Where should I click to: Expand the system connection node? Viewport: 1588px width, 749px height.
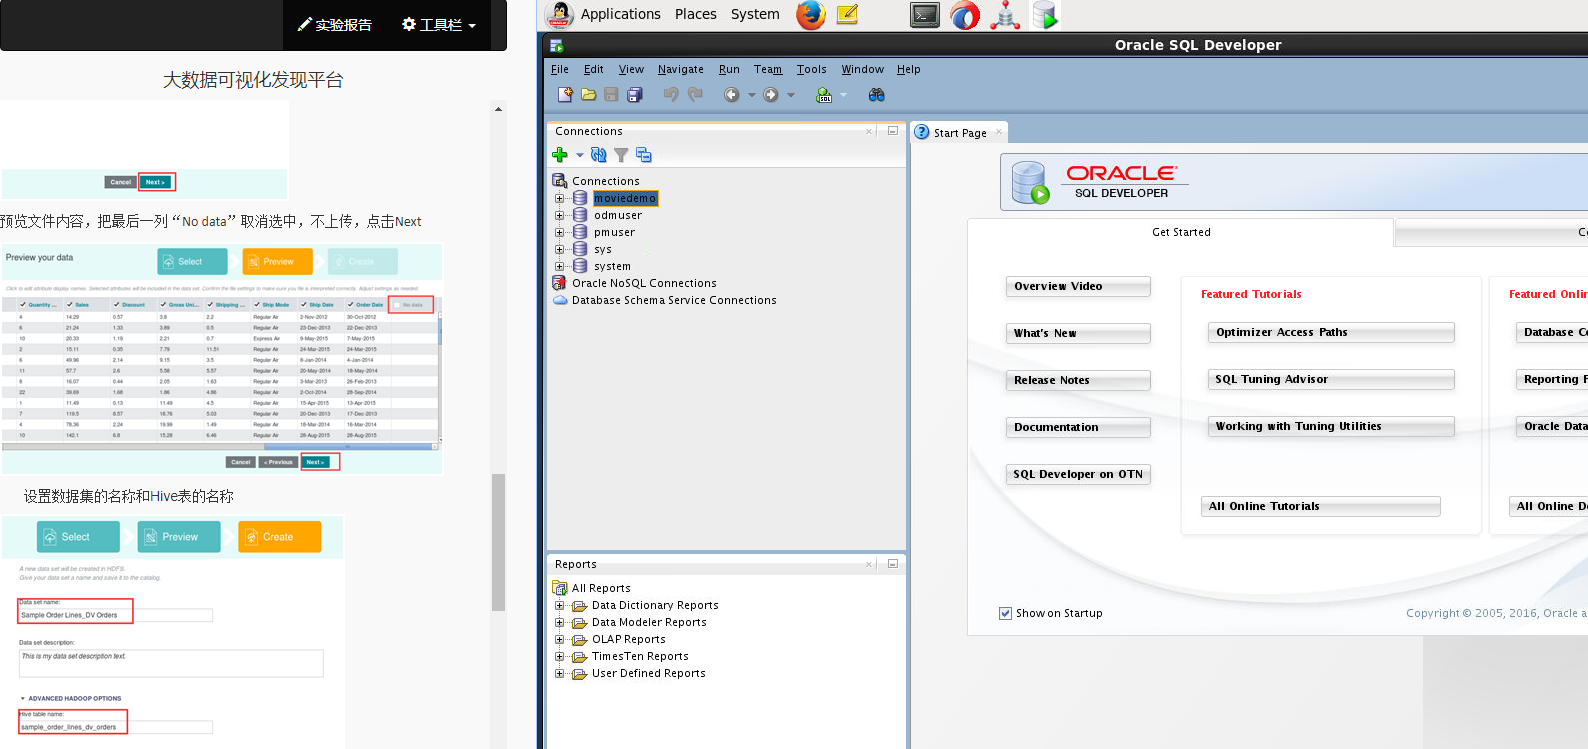point(560,266)
